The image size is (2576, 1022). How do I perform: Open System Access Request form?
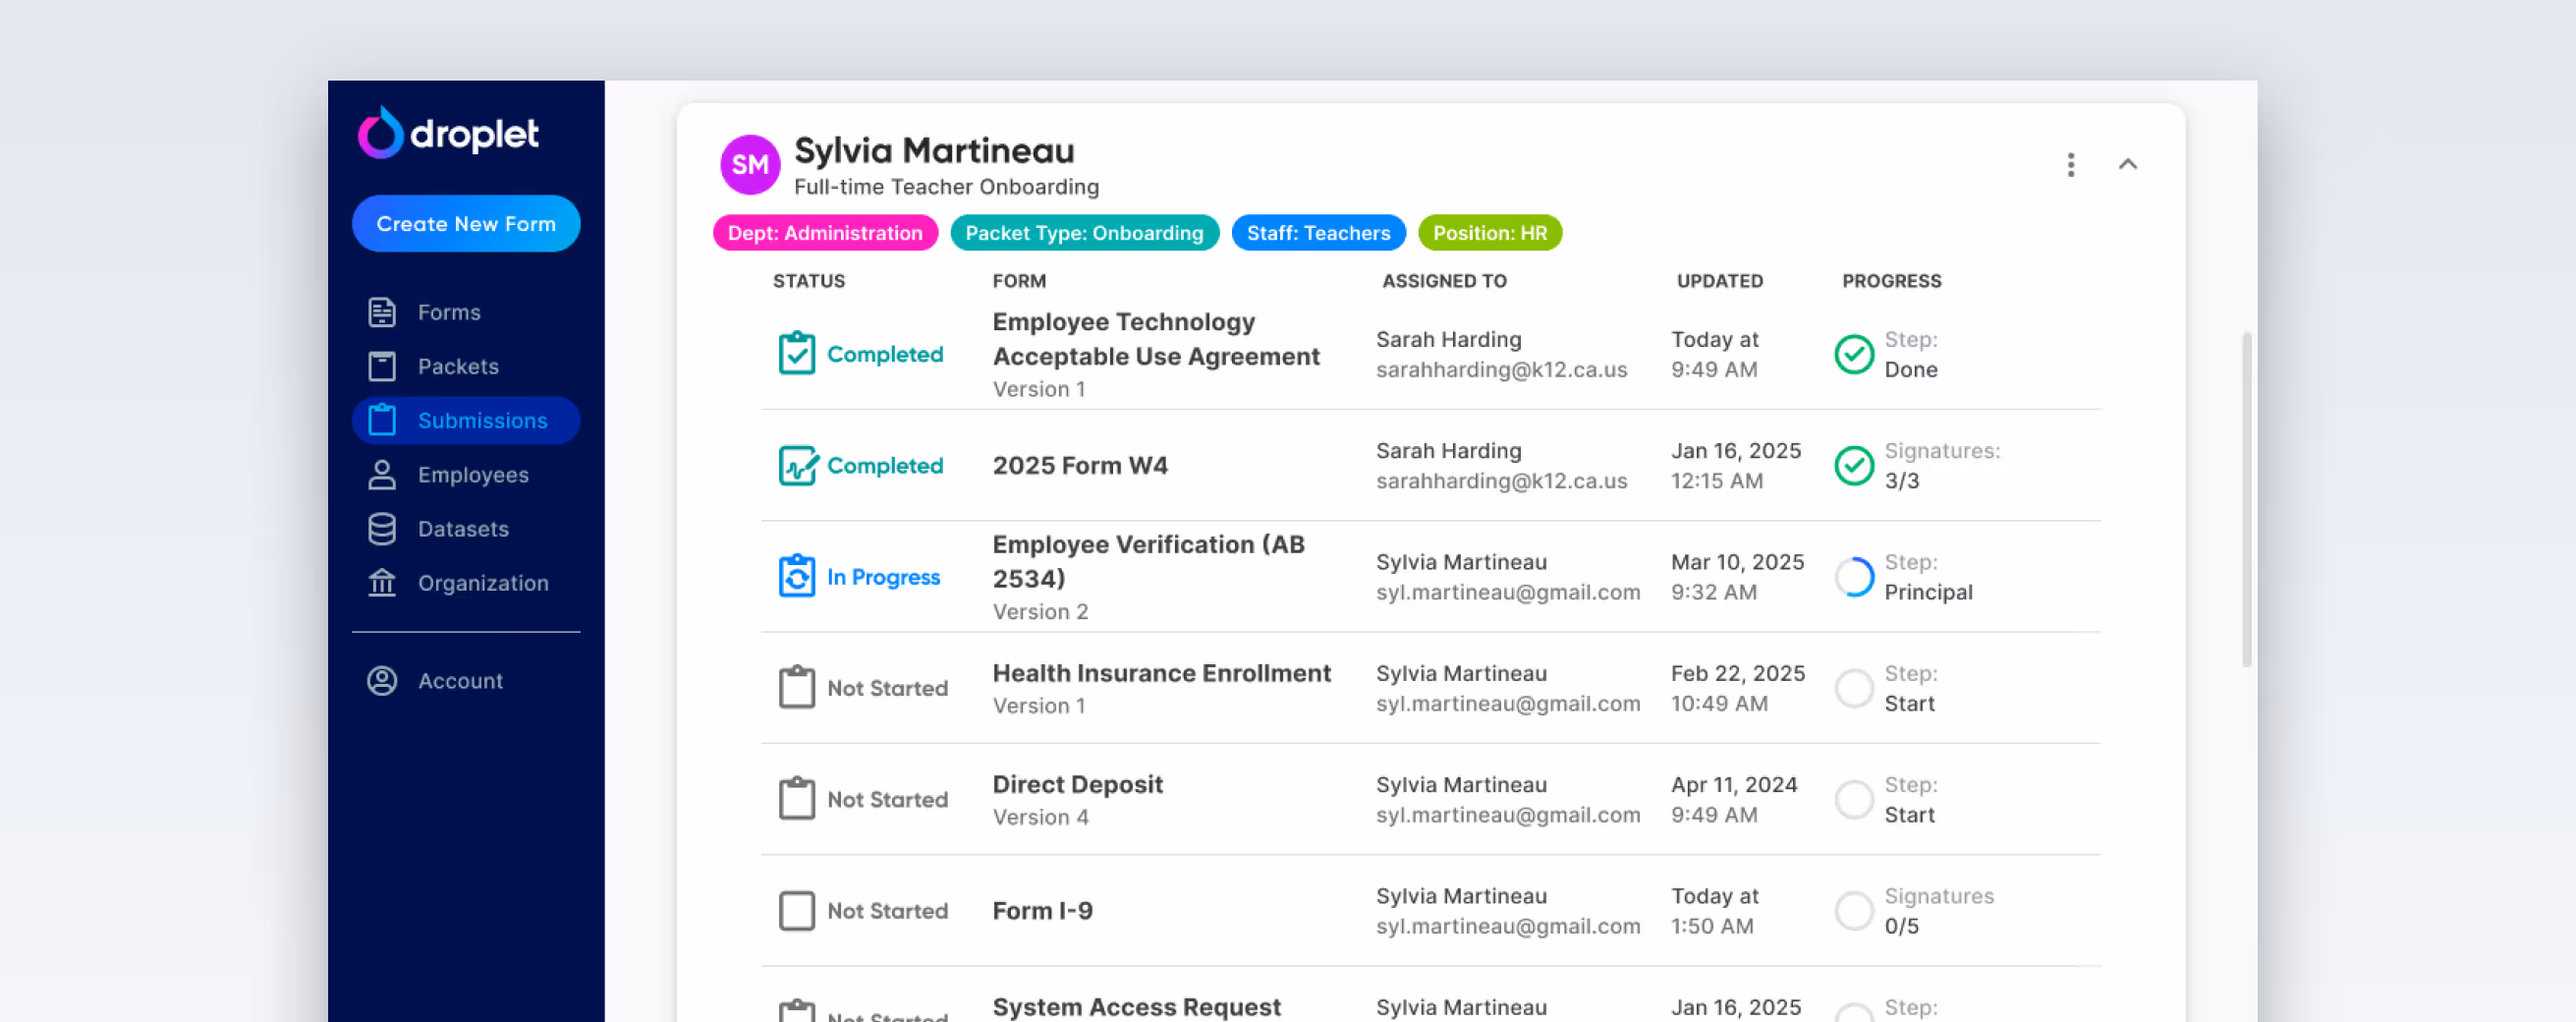[x=1136, y=1006]
